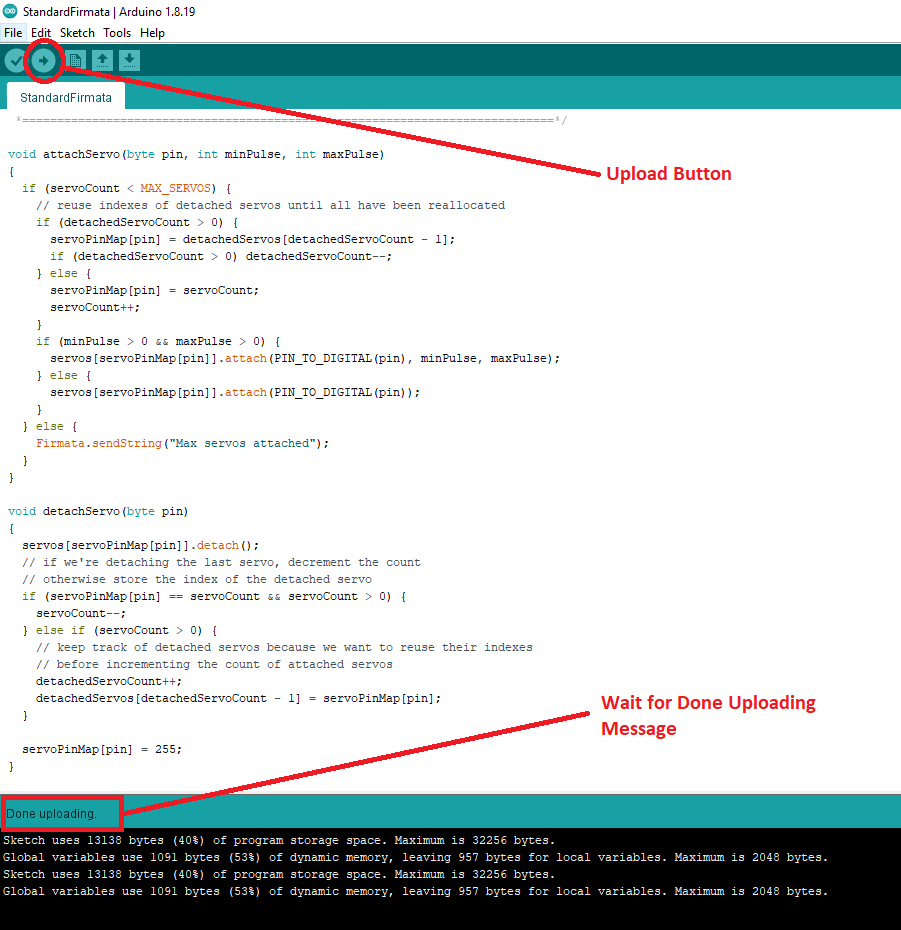Open the Tools menu

click(117, 33)
